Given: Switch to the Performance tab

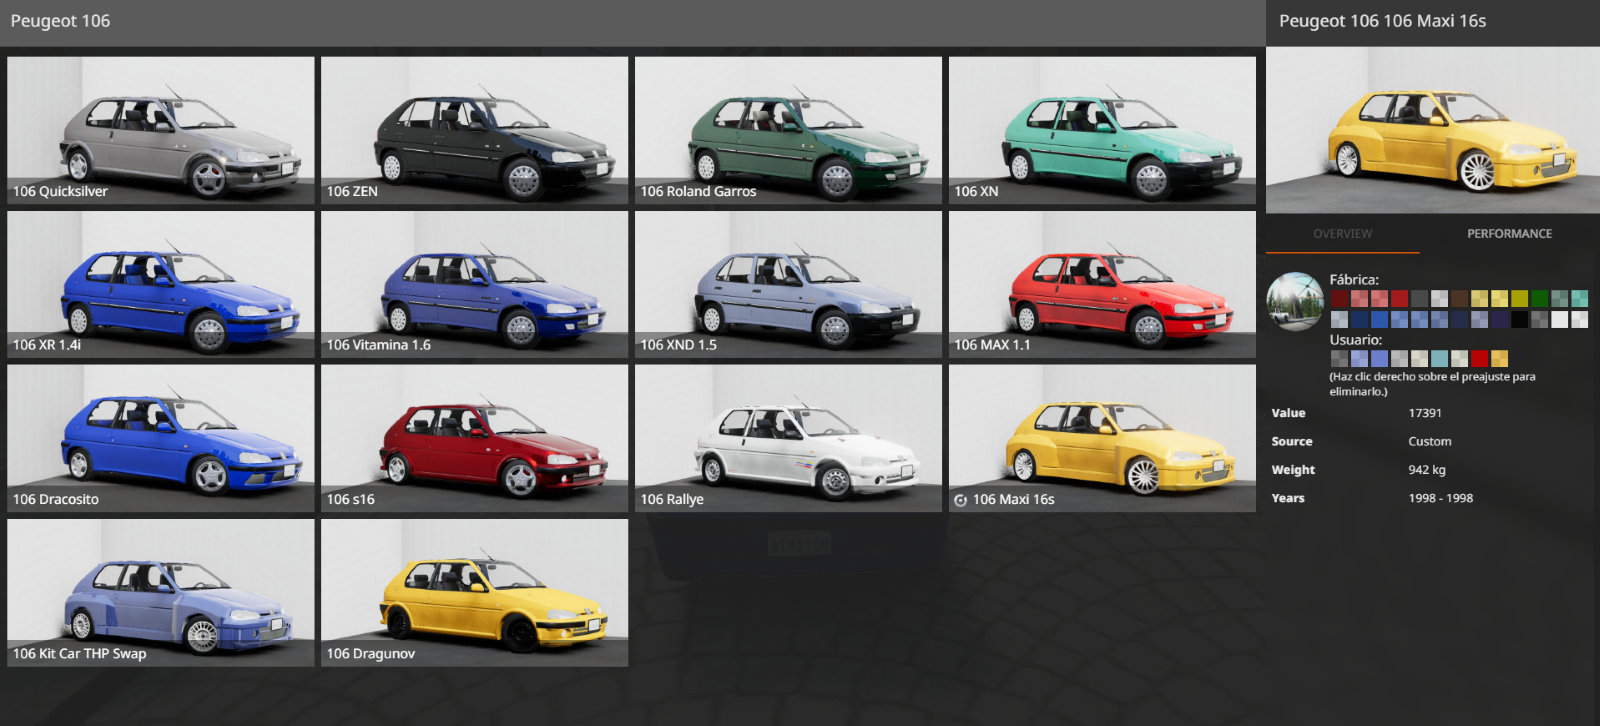Looking at the screenshot, I should click(1509, 234).
